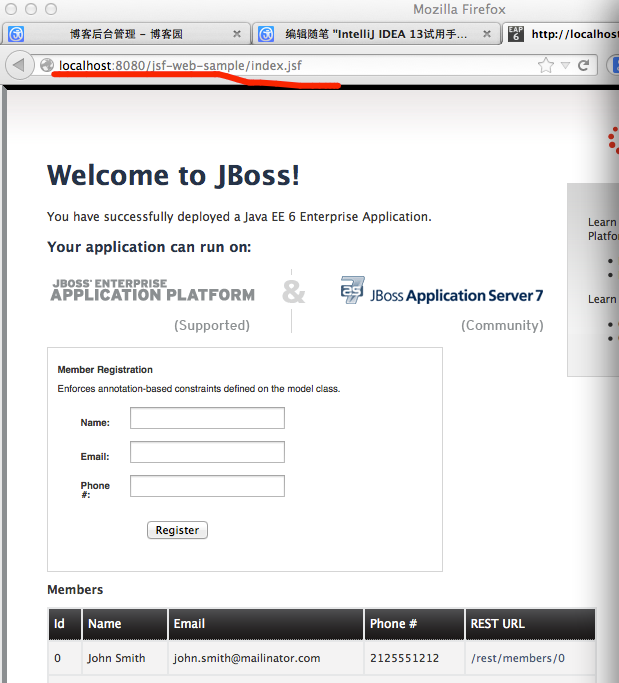Image resolution: width=619 pixels, height=683 pixels.
Task: Reload the current page
Action: point(583,65)
